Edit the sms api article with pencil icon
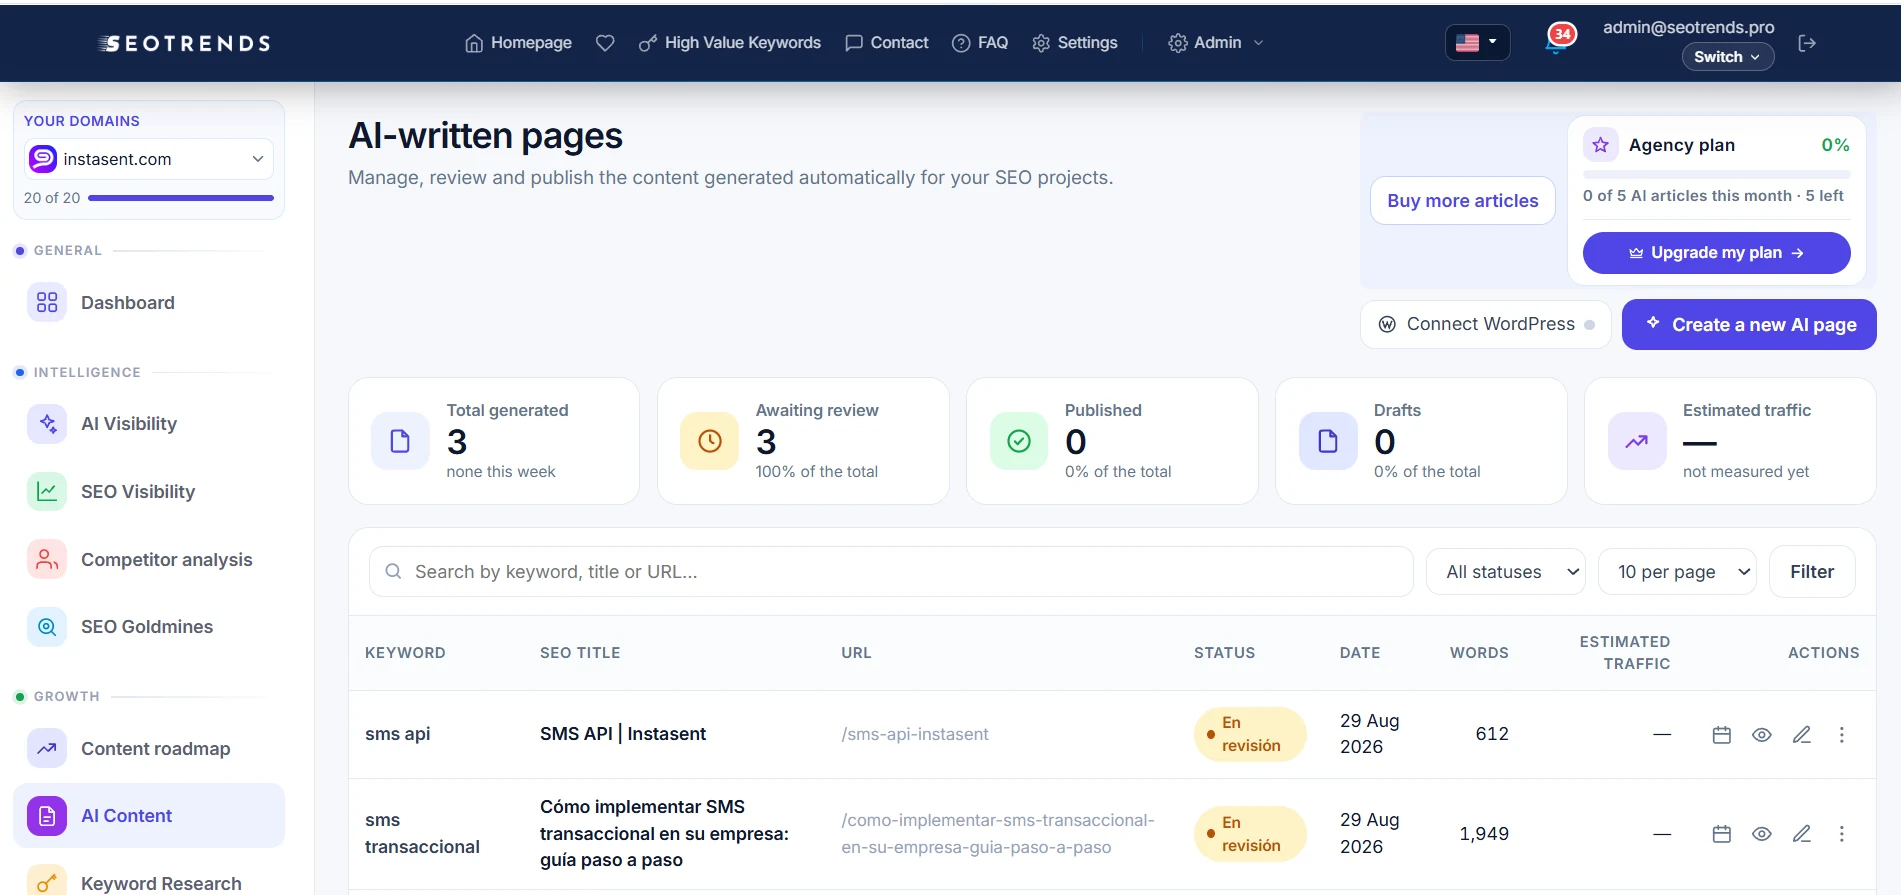This screenshot has width=1901, height=895. [1802, 735]
